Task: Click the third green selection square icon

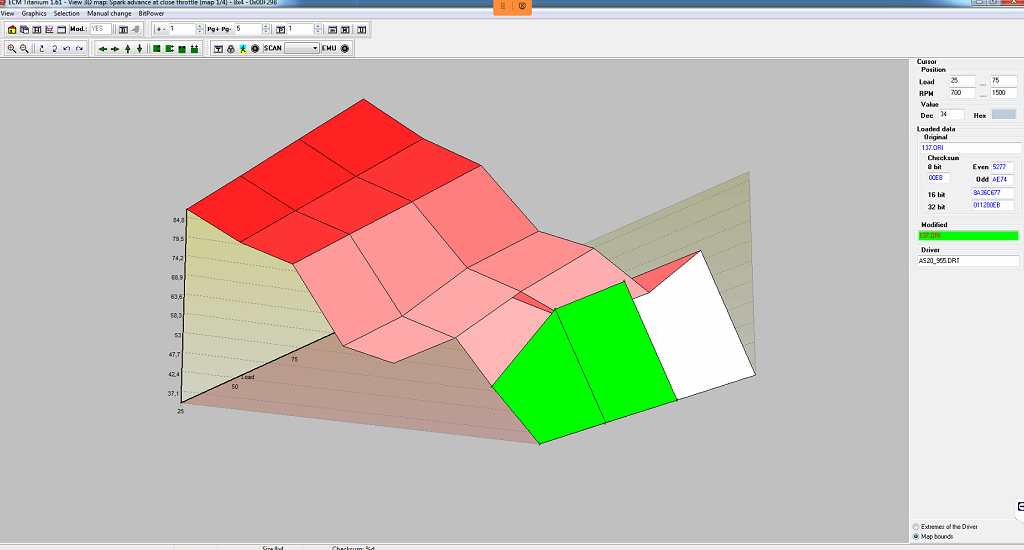Action: click(x=182, y=49)
